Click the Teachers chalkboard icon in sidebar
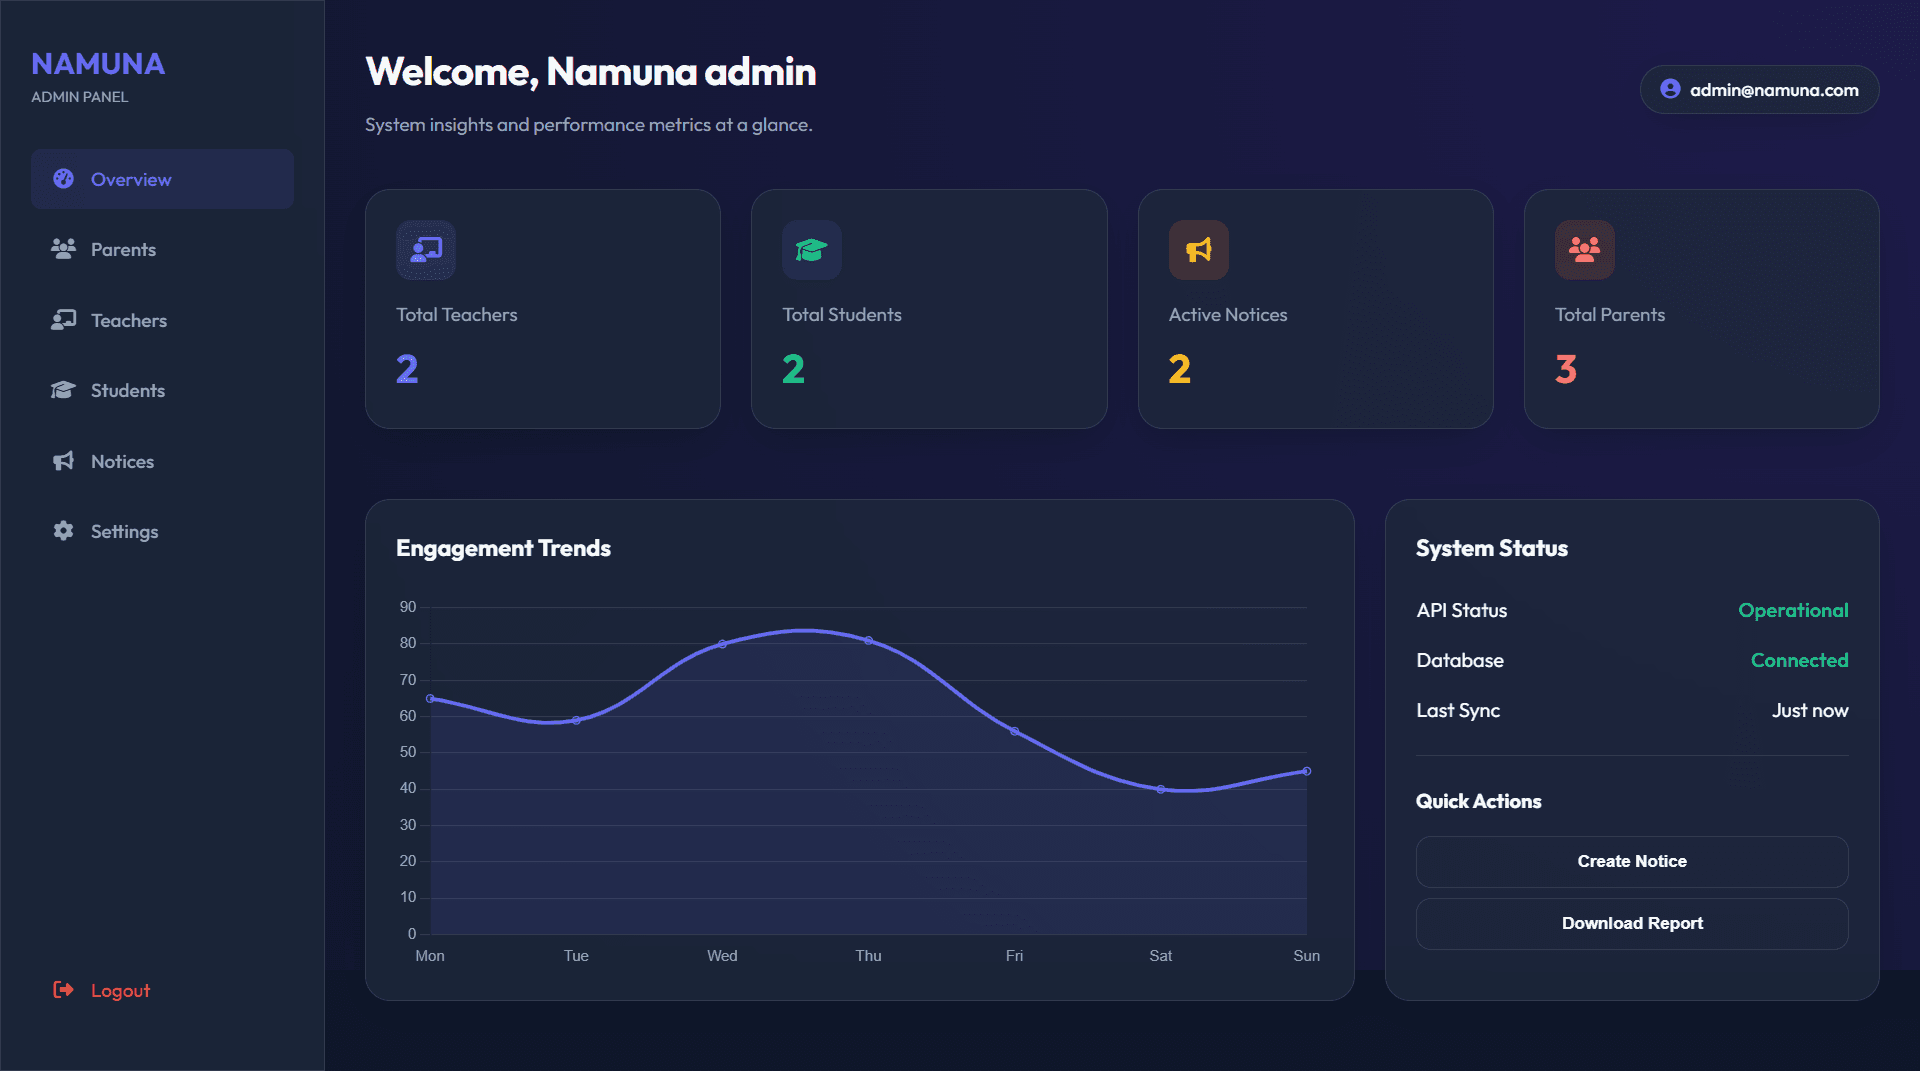The image size is (1920, 1071). pyautogui.click(x=63, y=320)
